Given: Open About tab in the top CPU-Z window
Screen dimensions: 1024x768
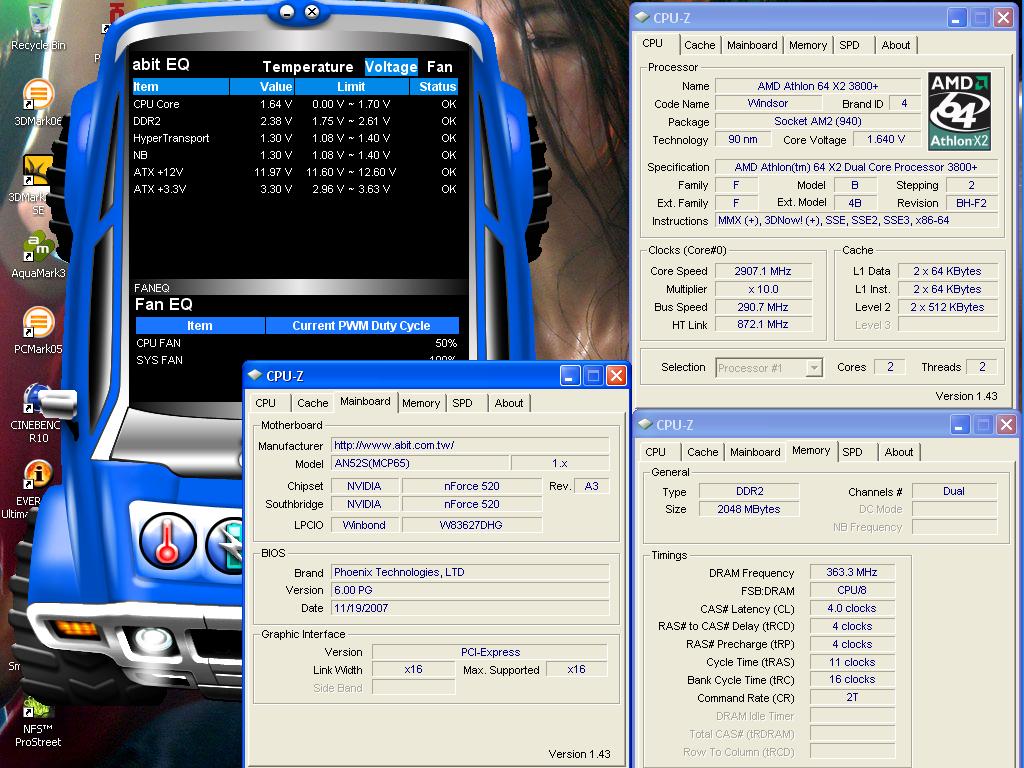Looking at the screenshot, I should coord(895,45).
